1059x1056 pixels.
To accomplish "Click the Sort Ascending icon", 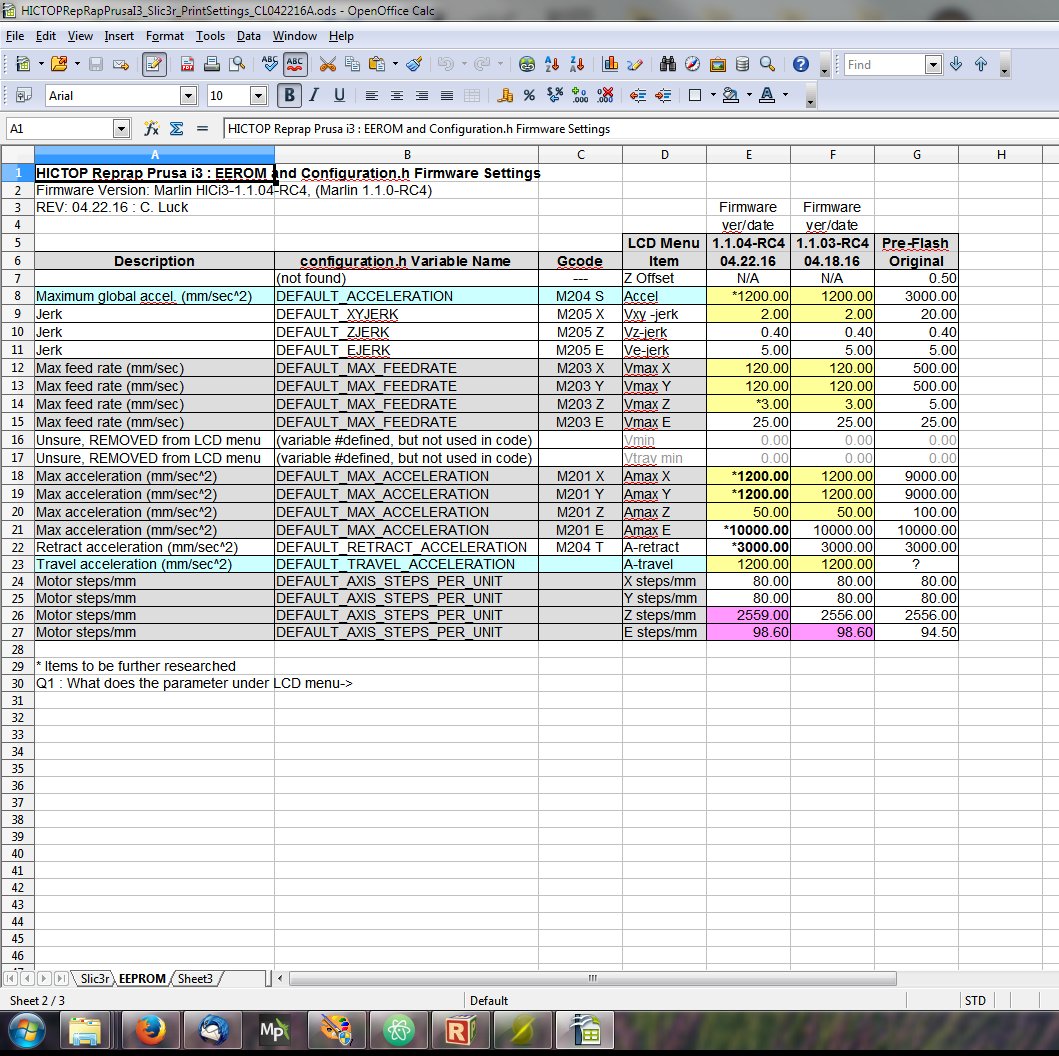I will pos(552,64).
